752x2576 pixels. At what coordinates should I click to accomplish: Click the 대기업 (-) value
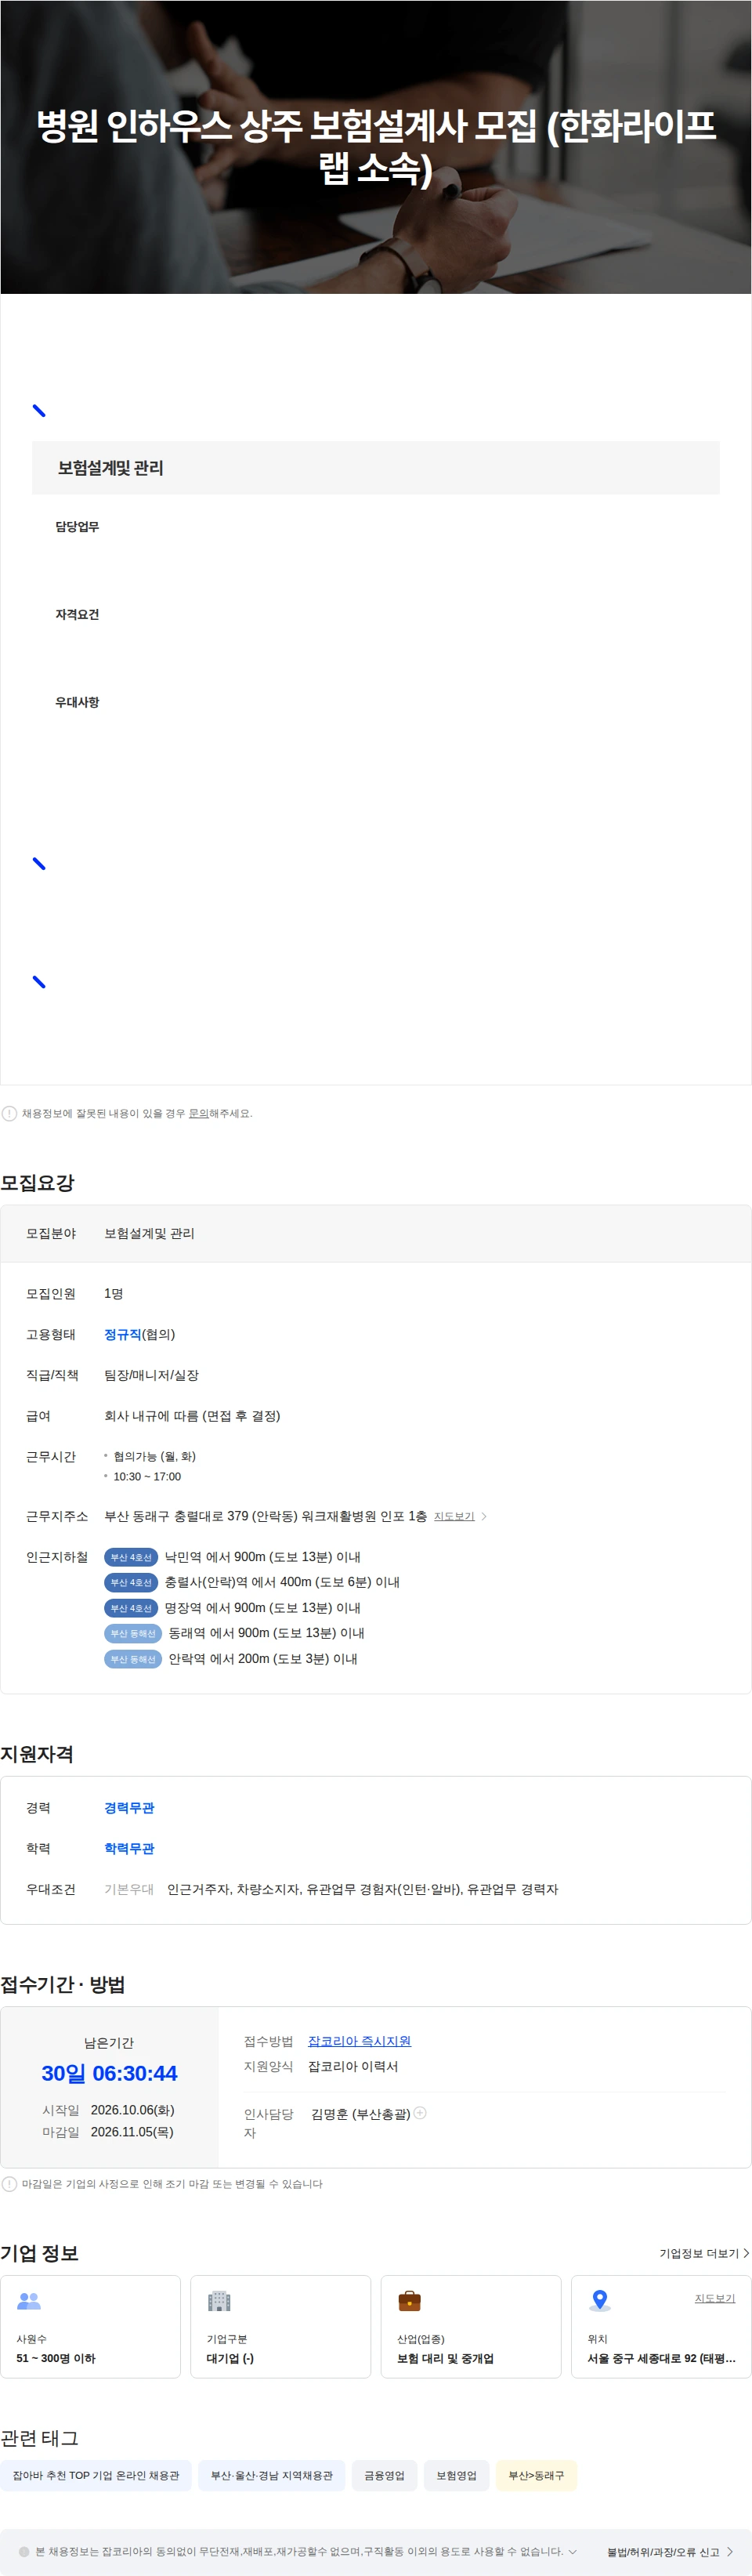point(230,2358)
